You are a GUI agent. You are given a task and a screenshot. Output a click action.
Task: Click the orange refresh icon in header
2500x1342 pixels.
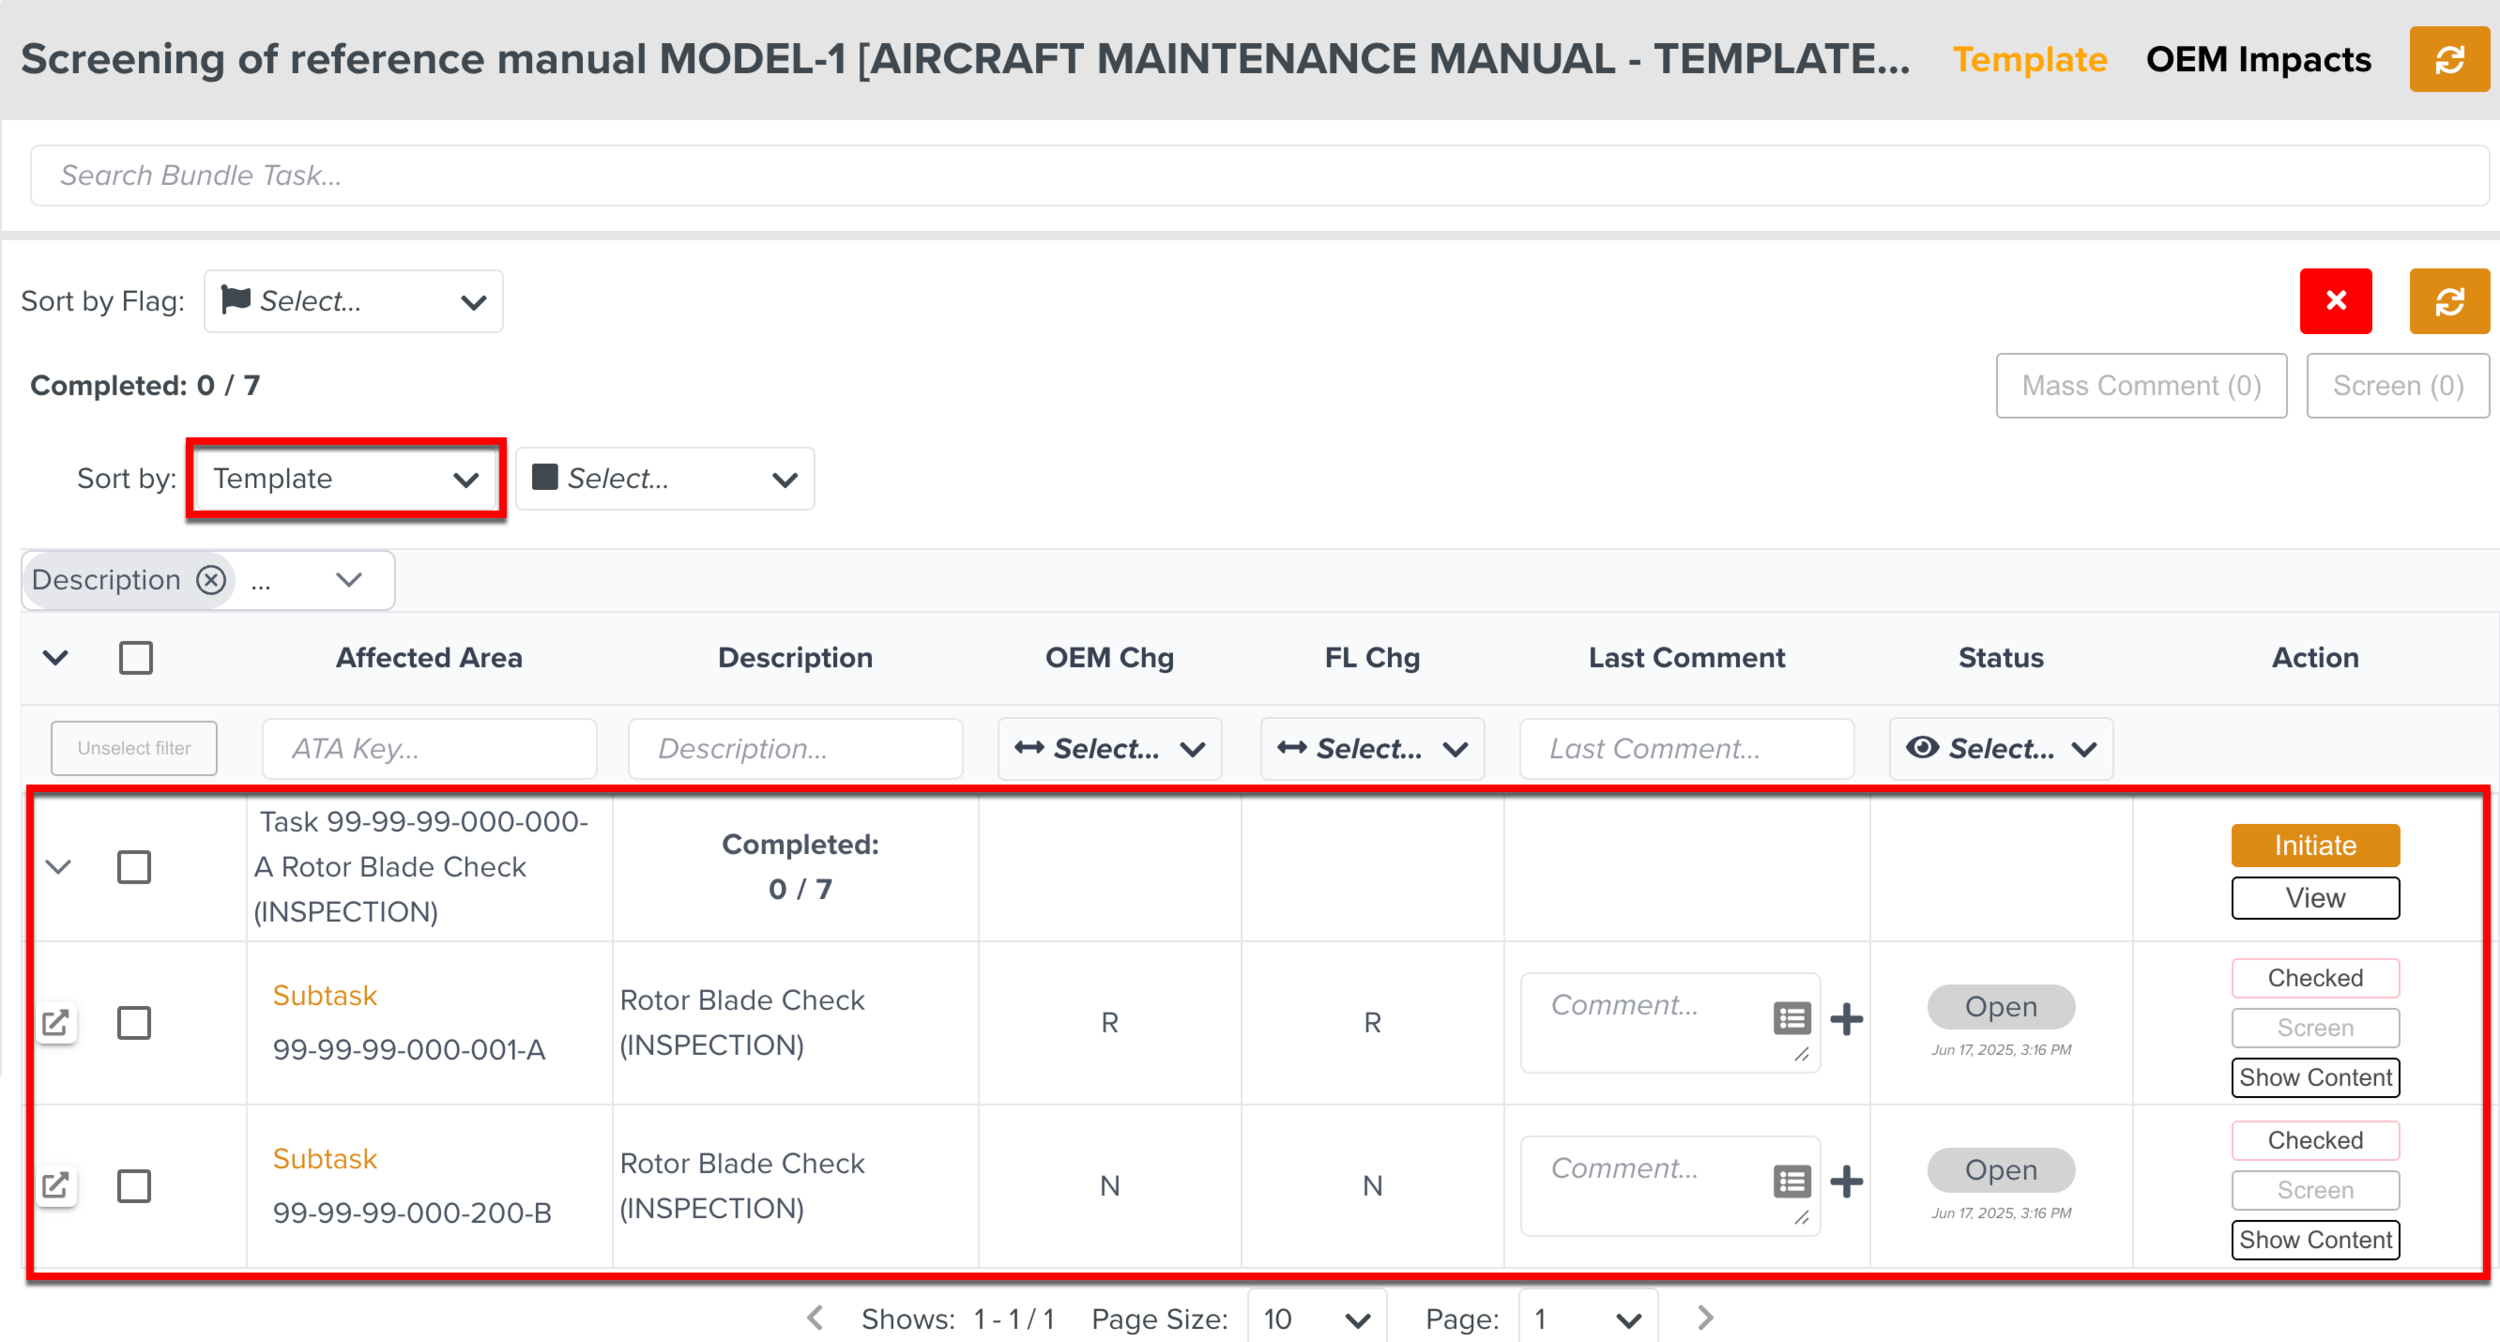[x=2448, y=60]
